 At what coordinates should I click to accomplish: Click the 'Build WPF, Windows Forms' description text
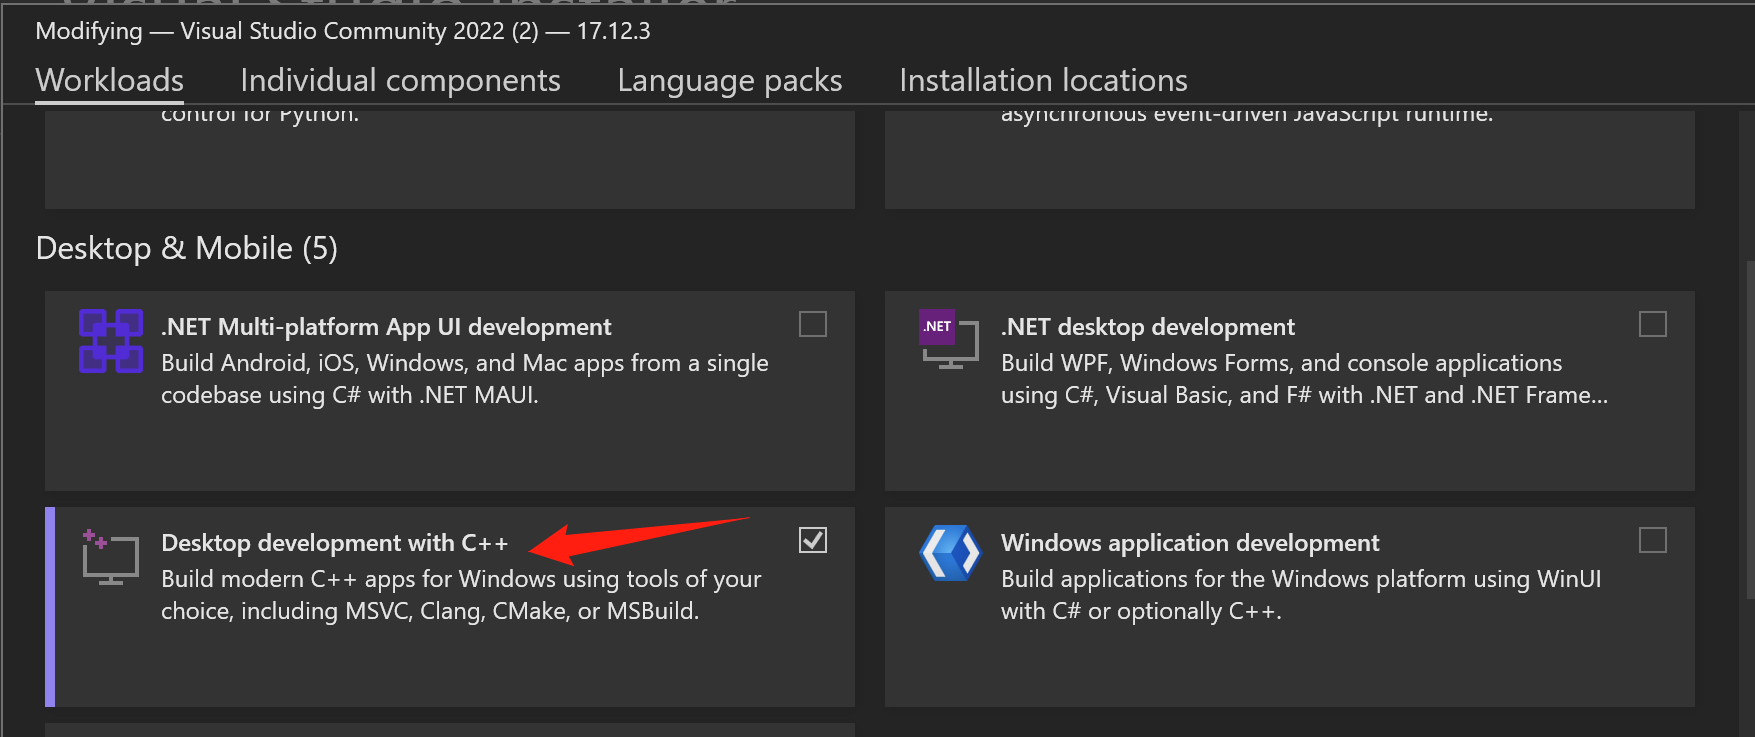(x=1305, y=379)
